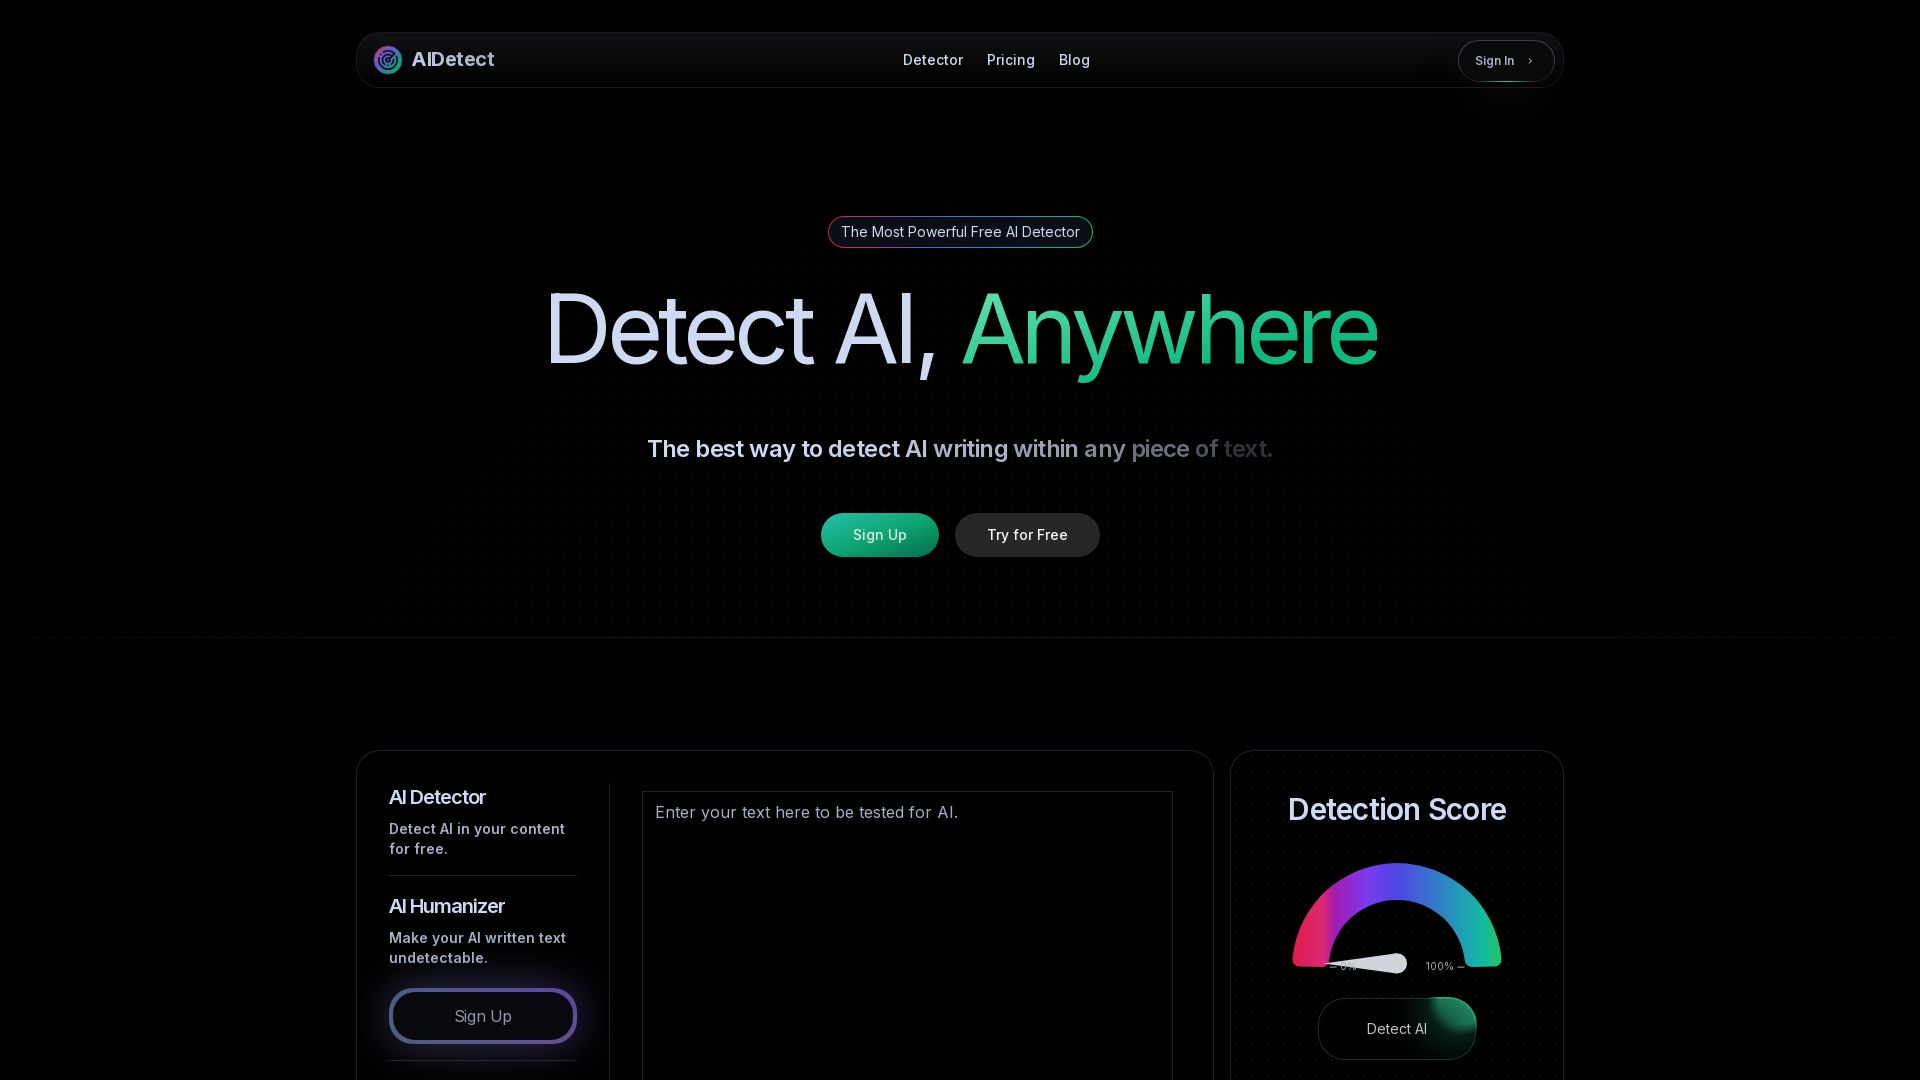This screenshot has height=1080, width=1920.
Task: Click the Detection Score panel heading
Action: (1396, 810)
